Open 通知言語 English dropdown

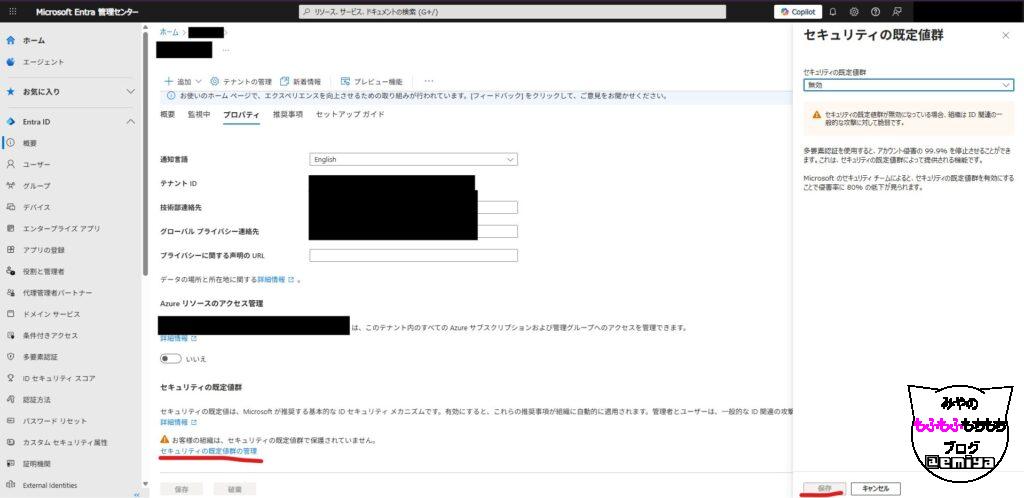(413, 159)
